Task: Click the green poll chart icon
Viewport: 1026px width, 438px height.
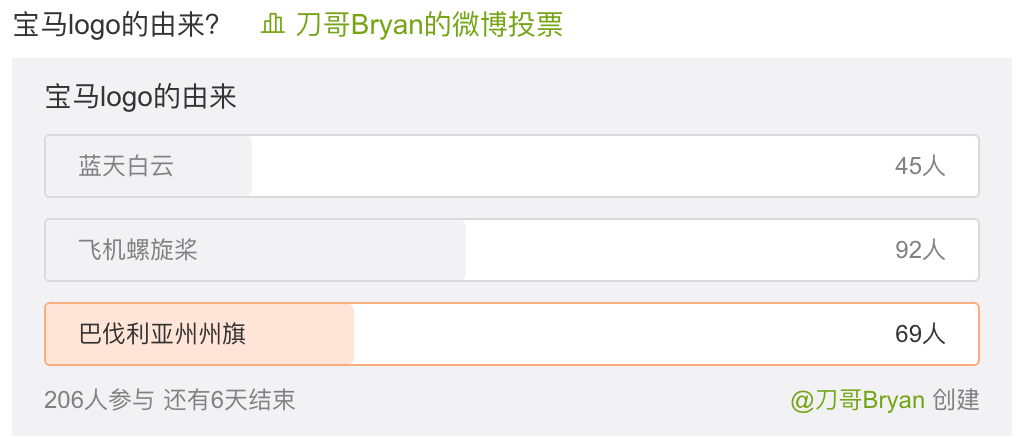Action: (x=273, y=25)
